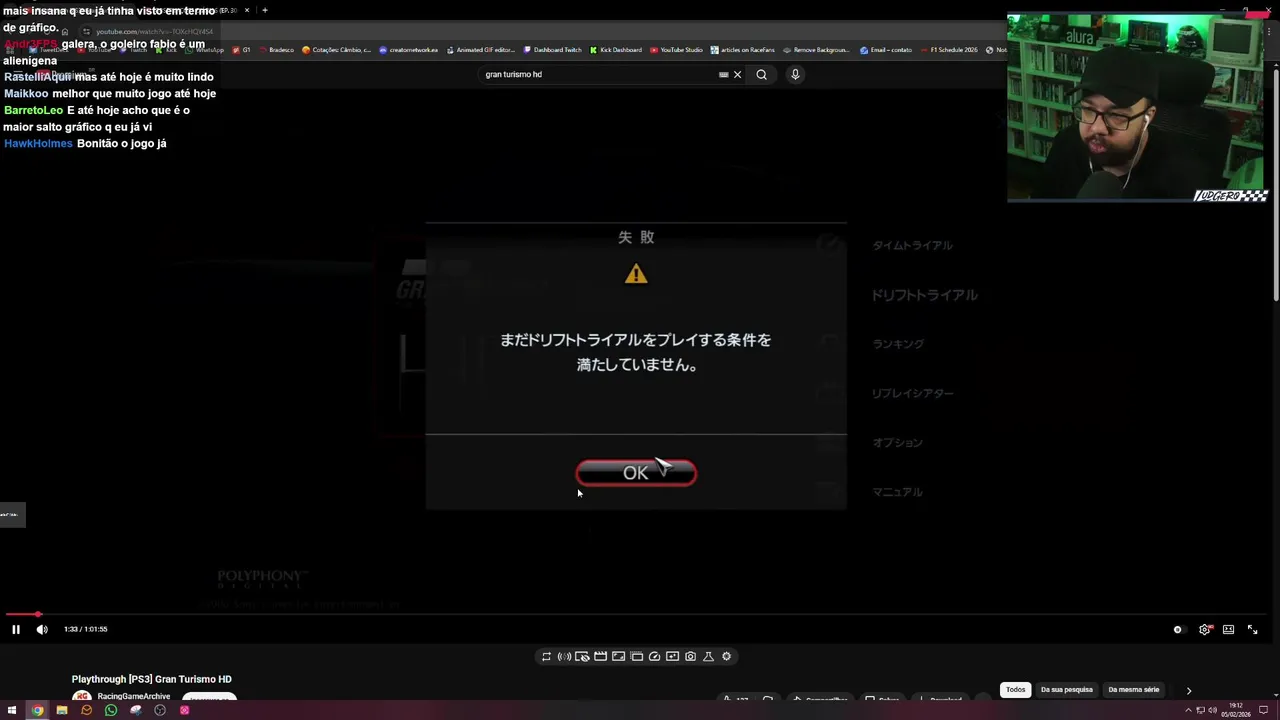Start voice search with the microphone
The width and height of the screenshot is (1280, 720).
(795, 74)
